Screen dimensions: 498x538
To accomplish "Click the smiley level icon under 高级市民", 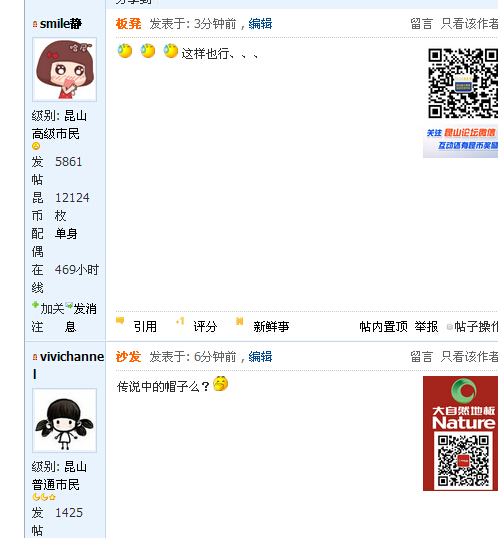I will coord(36,146).
